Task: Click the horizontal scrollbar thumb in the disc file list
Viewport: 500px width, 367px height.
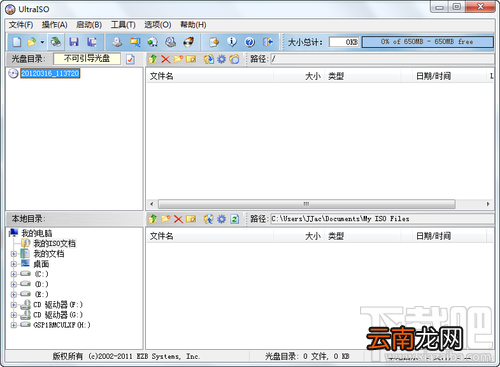Action: pyautogui.click(x=307, y=204)
